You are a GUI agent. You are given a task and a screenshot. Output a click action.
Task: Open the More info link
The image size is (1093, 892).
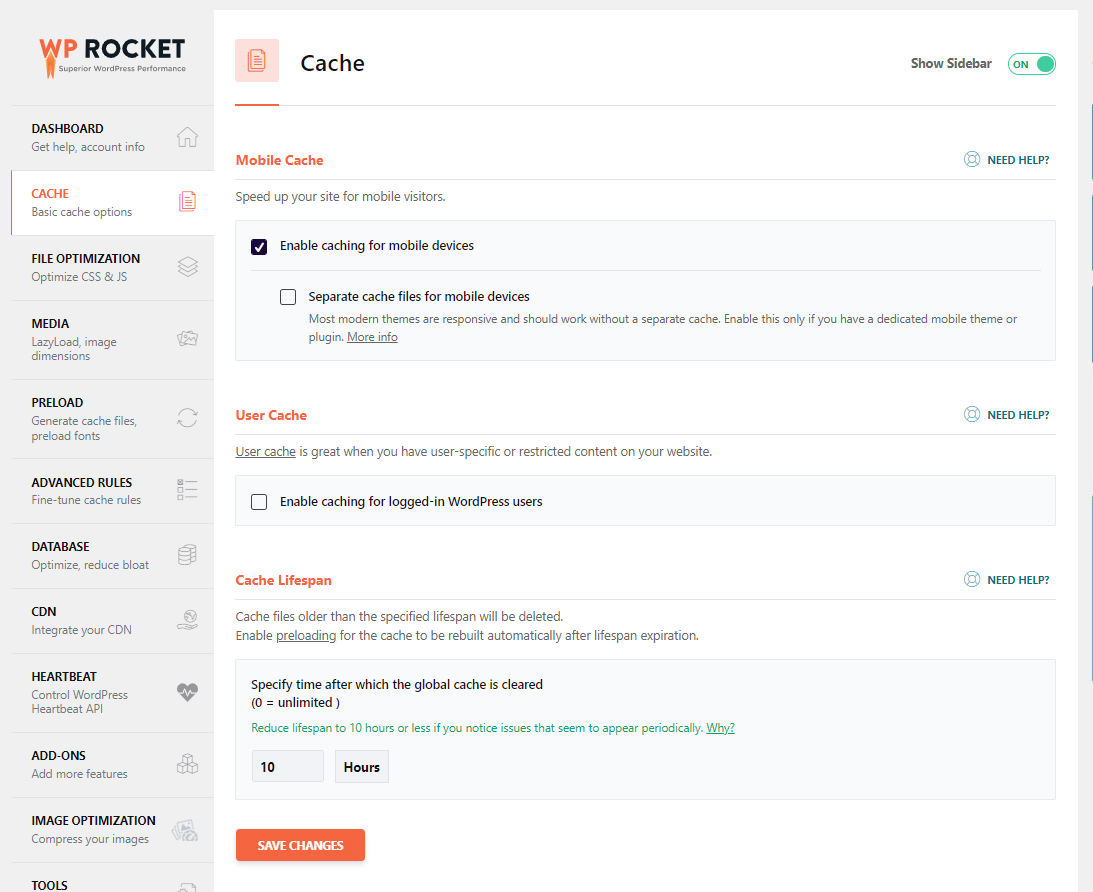(372, 338)
